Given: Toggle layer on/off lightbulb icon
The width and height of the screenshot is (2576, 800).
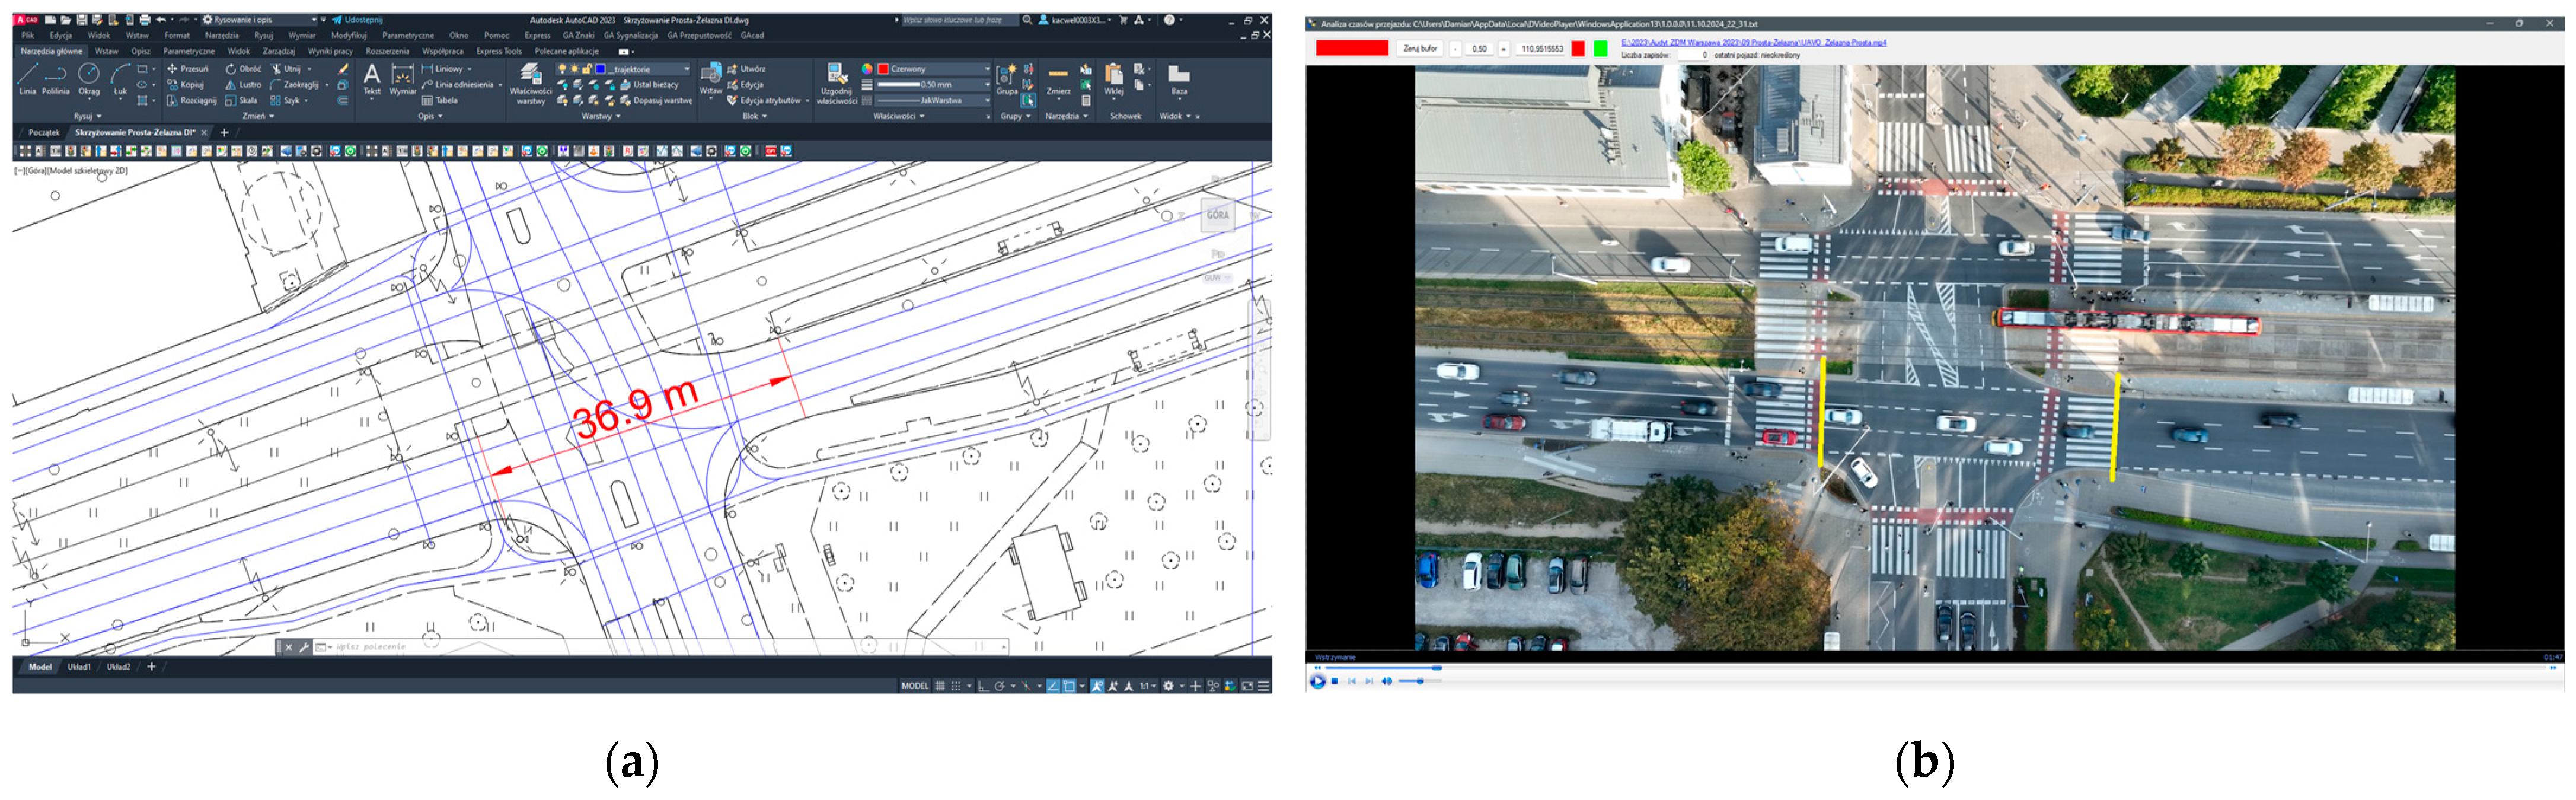Looking at the screenshot, I should (562, 69).
